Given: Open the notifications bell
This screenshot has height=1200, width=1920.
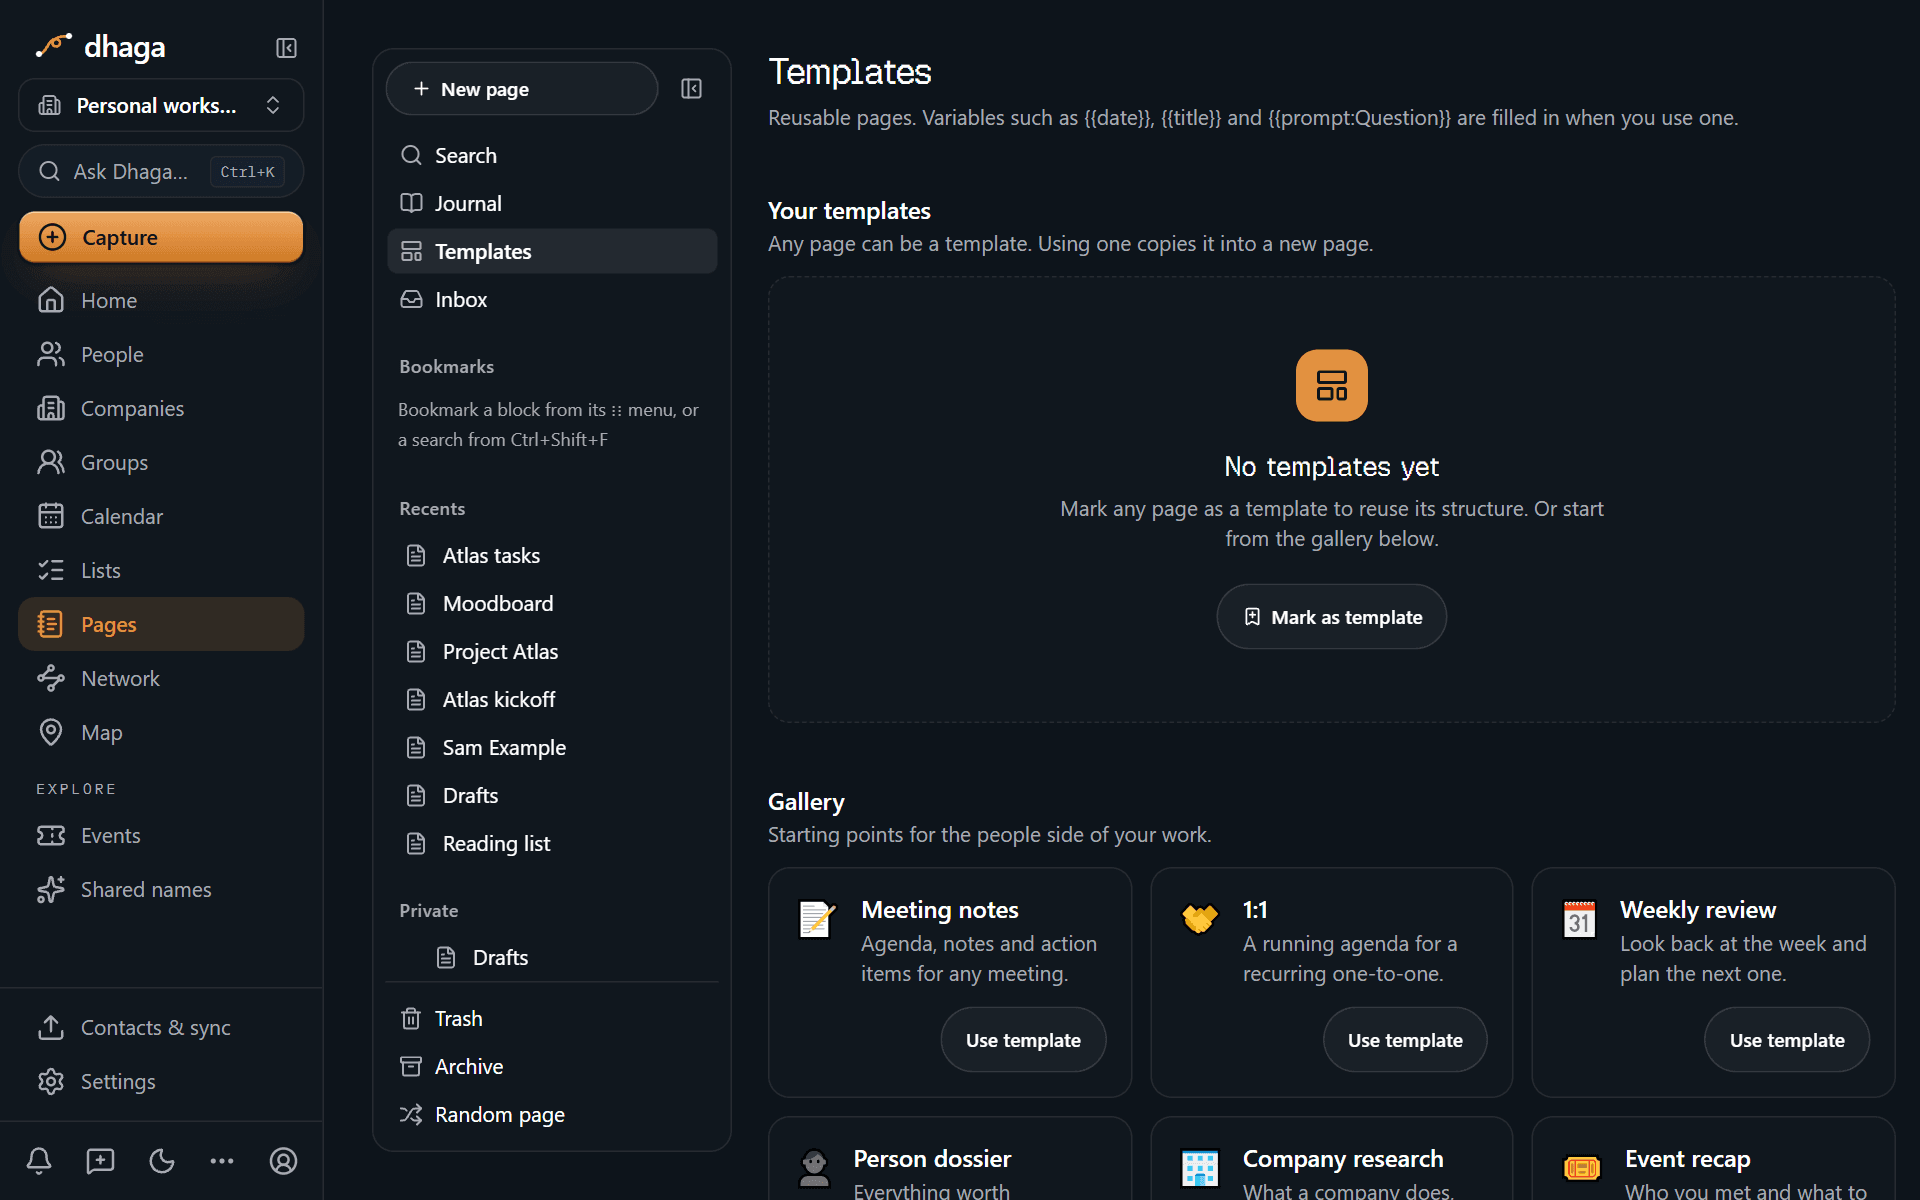Looking at the screenshot, I should pyautogui.click(x=39, y=1161).
